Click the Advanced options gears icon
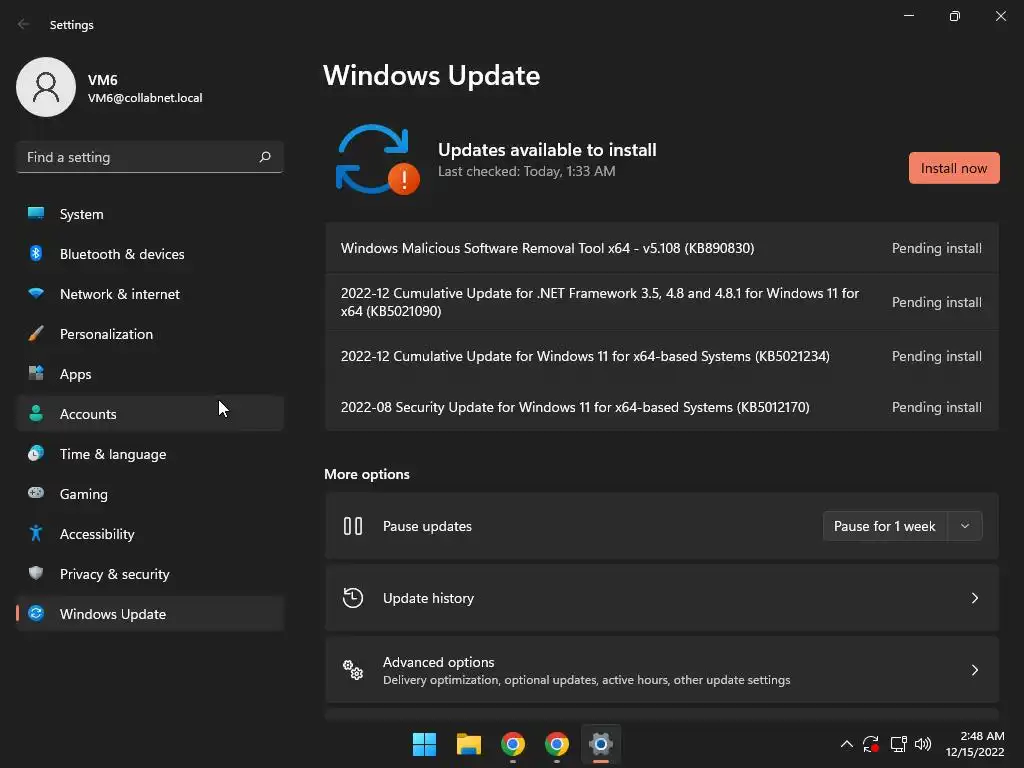1024x768 pixels. click(x=353, y=669)
